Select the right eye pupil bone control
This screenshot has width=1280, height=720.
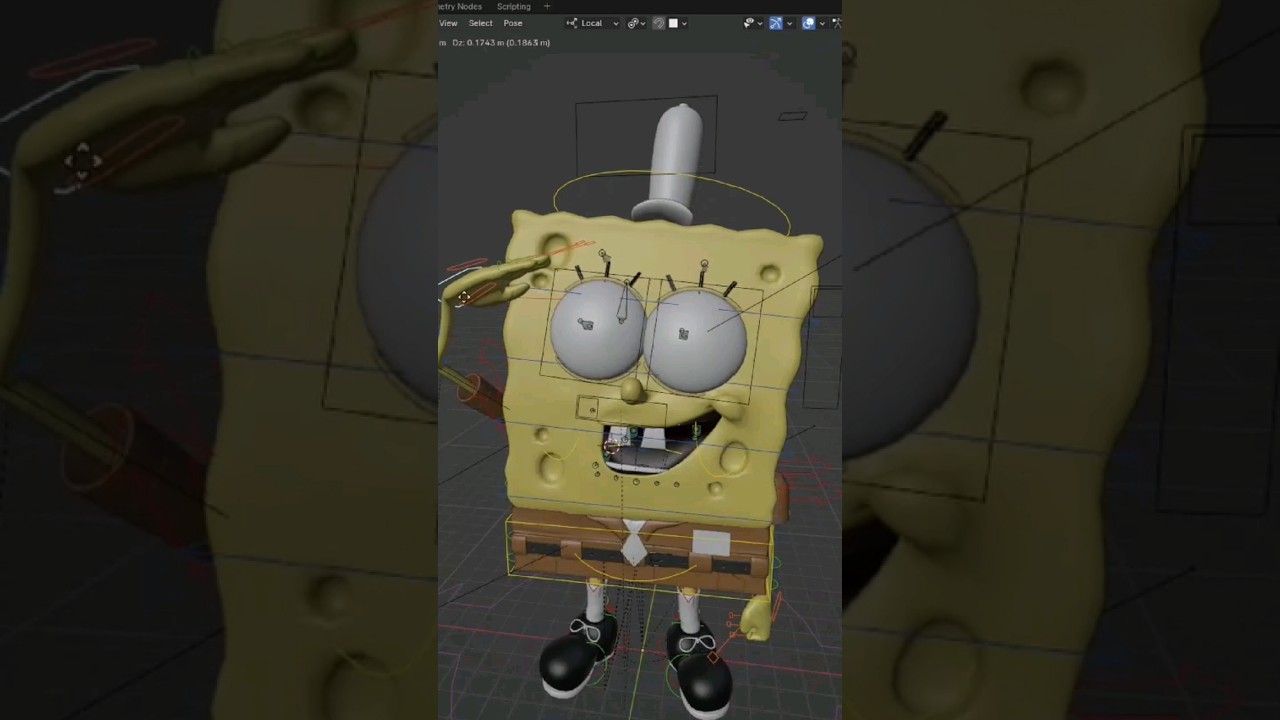pyautogui.click(x=684, y=334)
